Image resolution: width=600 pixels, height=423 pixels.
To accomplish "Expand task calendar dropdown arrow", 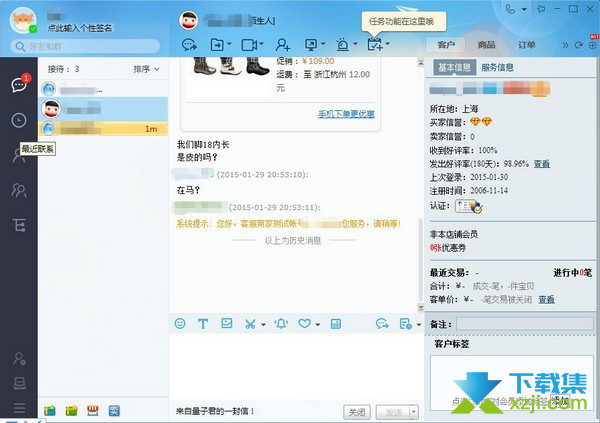I will coord(388,44).
